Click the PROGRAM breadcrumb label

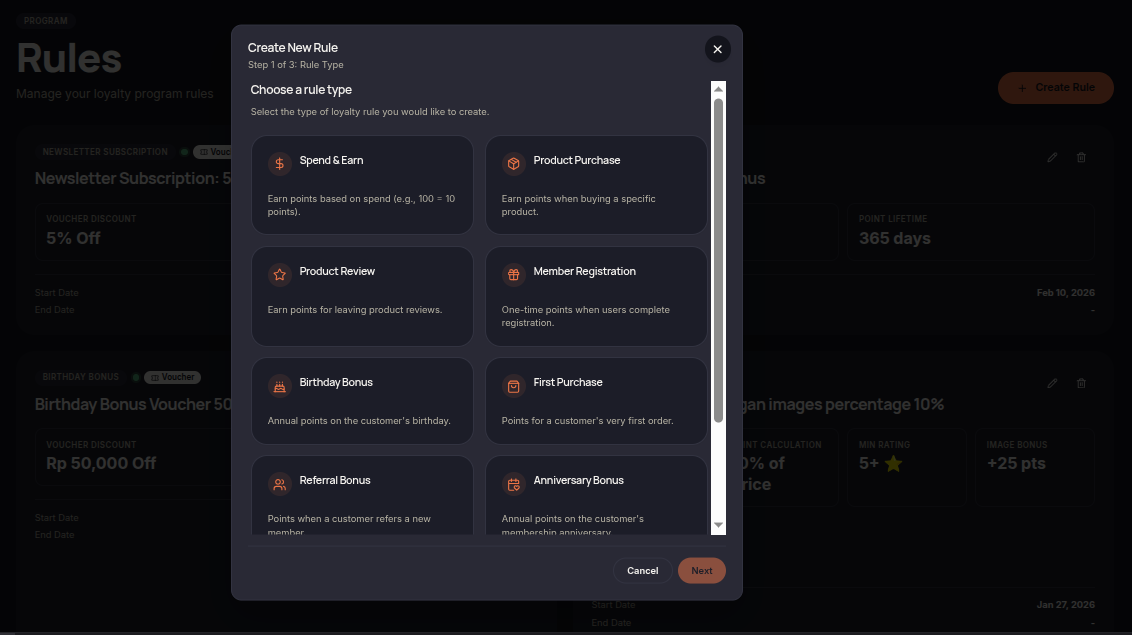45,21
